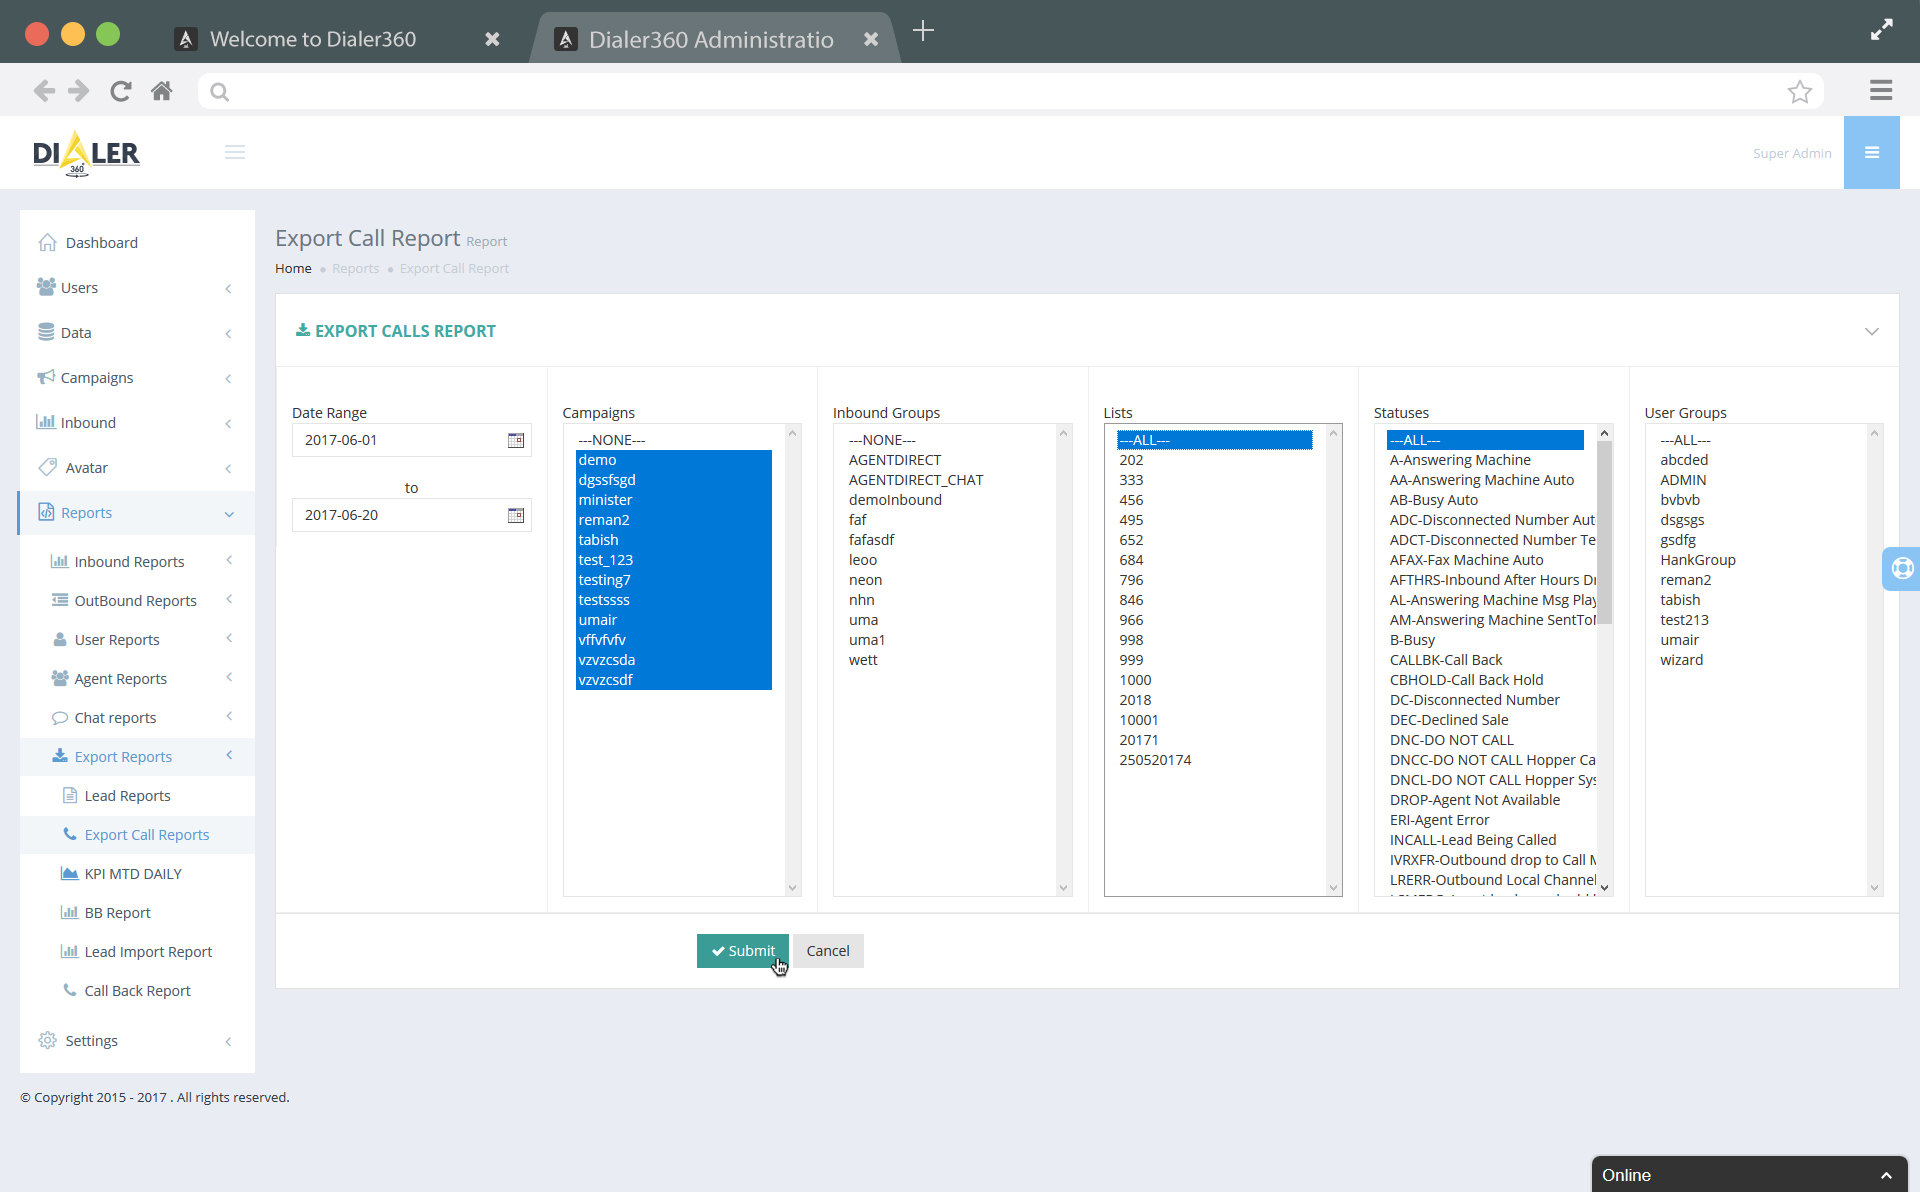The width and height of the screenshot is (1920, 1192).
Task: Click the Avatar icon in the sidebar
Action: (46, 467)
